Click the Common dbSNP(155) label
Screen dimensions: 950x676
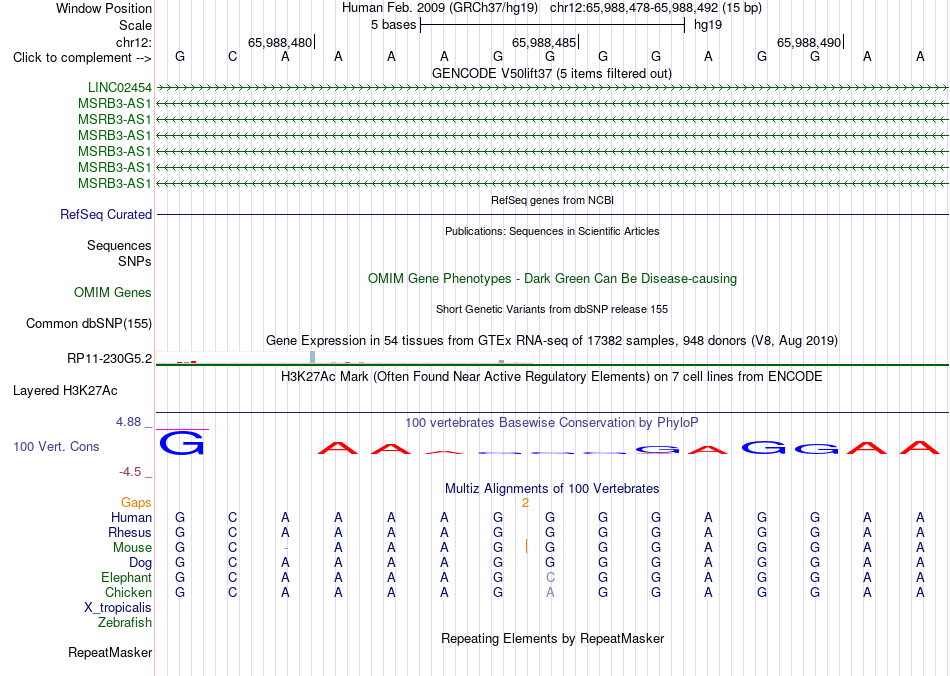click(89, 323)
